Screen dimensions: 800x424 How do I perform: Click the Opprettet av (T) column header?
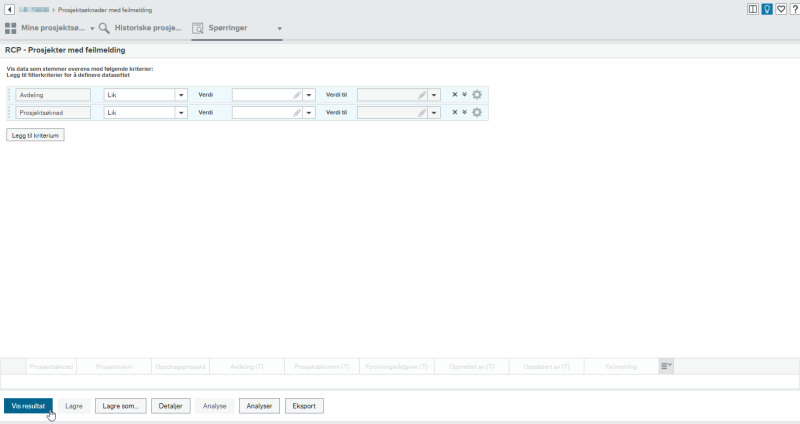[x=471, y=366]
